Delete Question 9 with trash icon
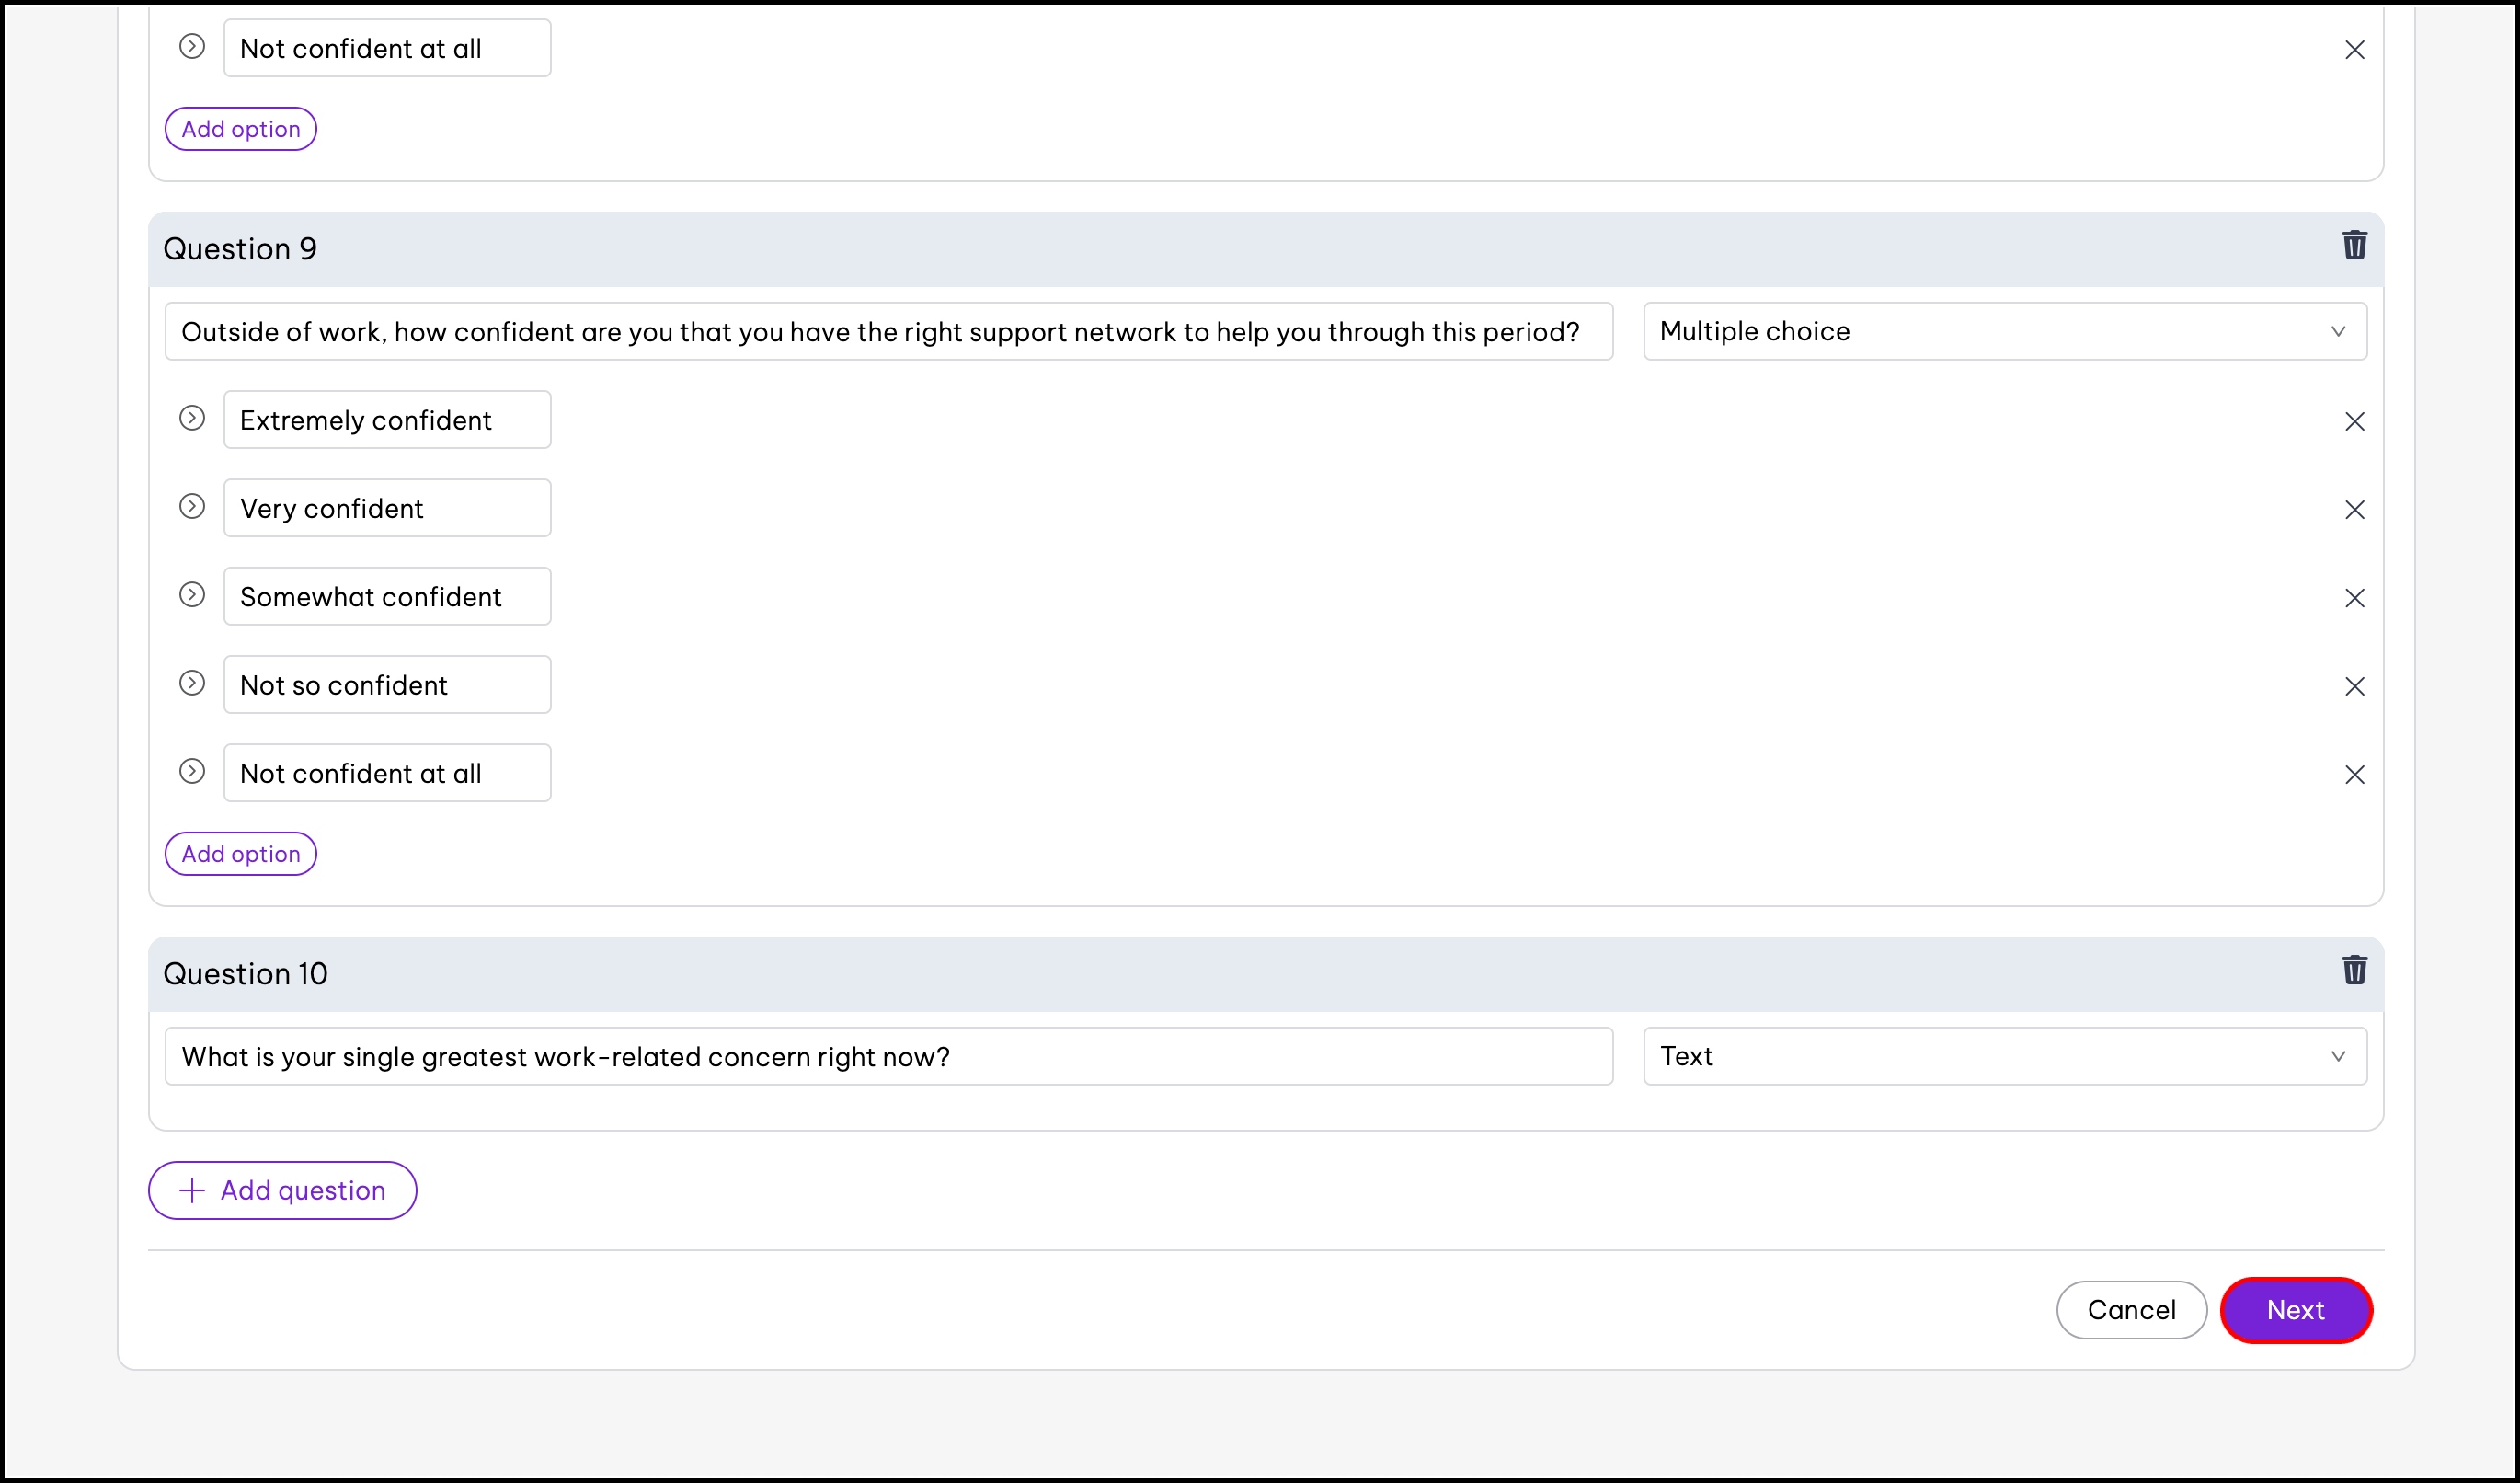 pos(2354,245)
